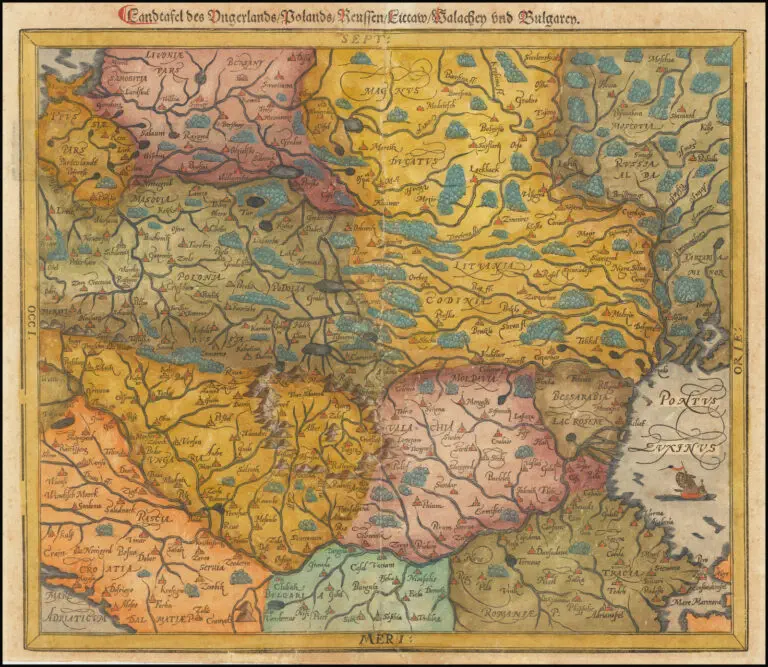
Task: Click the "PONTVS" sea label
Action: [691, 400]
